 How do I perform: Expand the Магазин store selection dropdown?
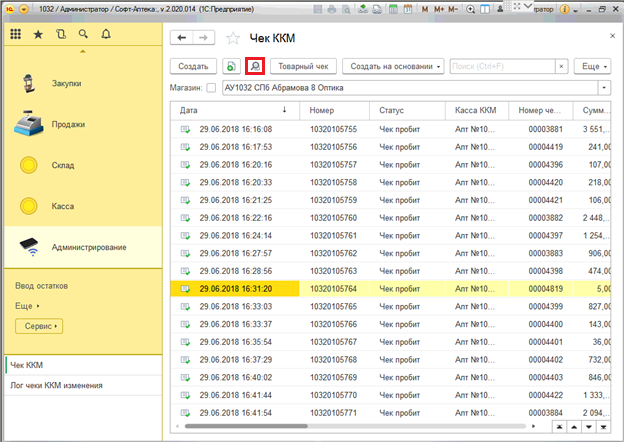(x=605, y=87)
